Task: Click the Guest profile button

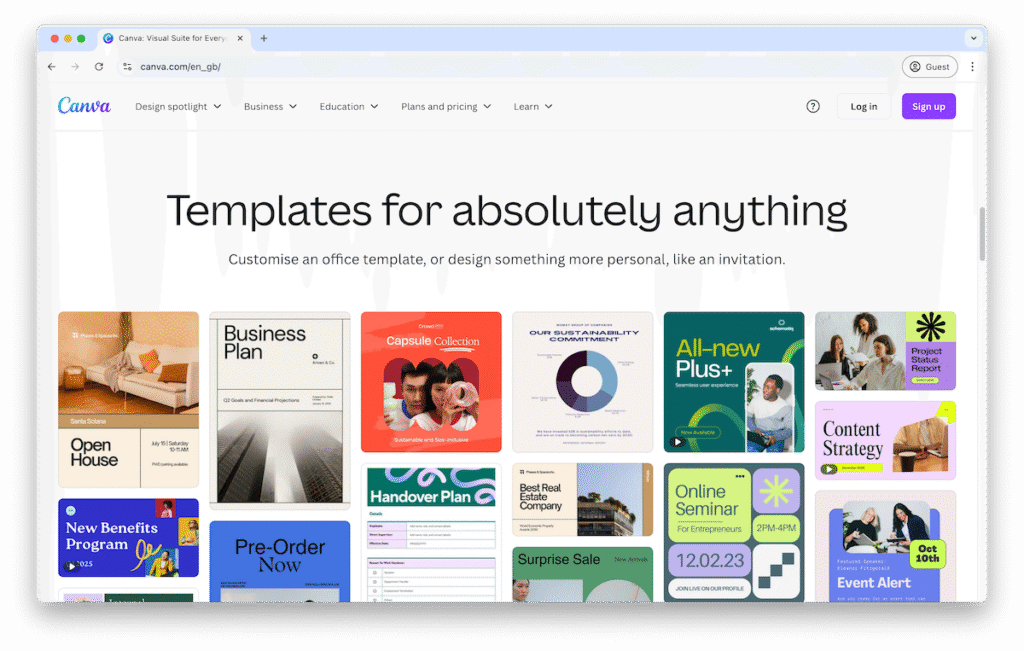Action: coord(930,67)
